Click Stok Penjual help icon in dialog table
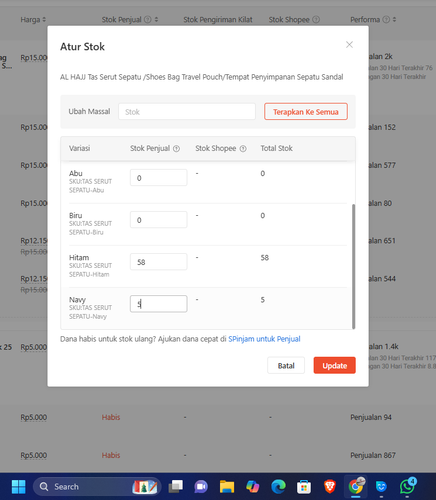 (x=177, y=149)
